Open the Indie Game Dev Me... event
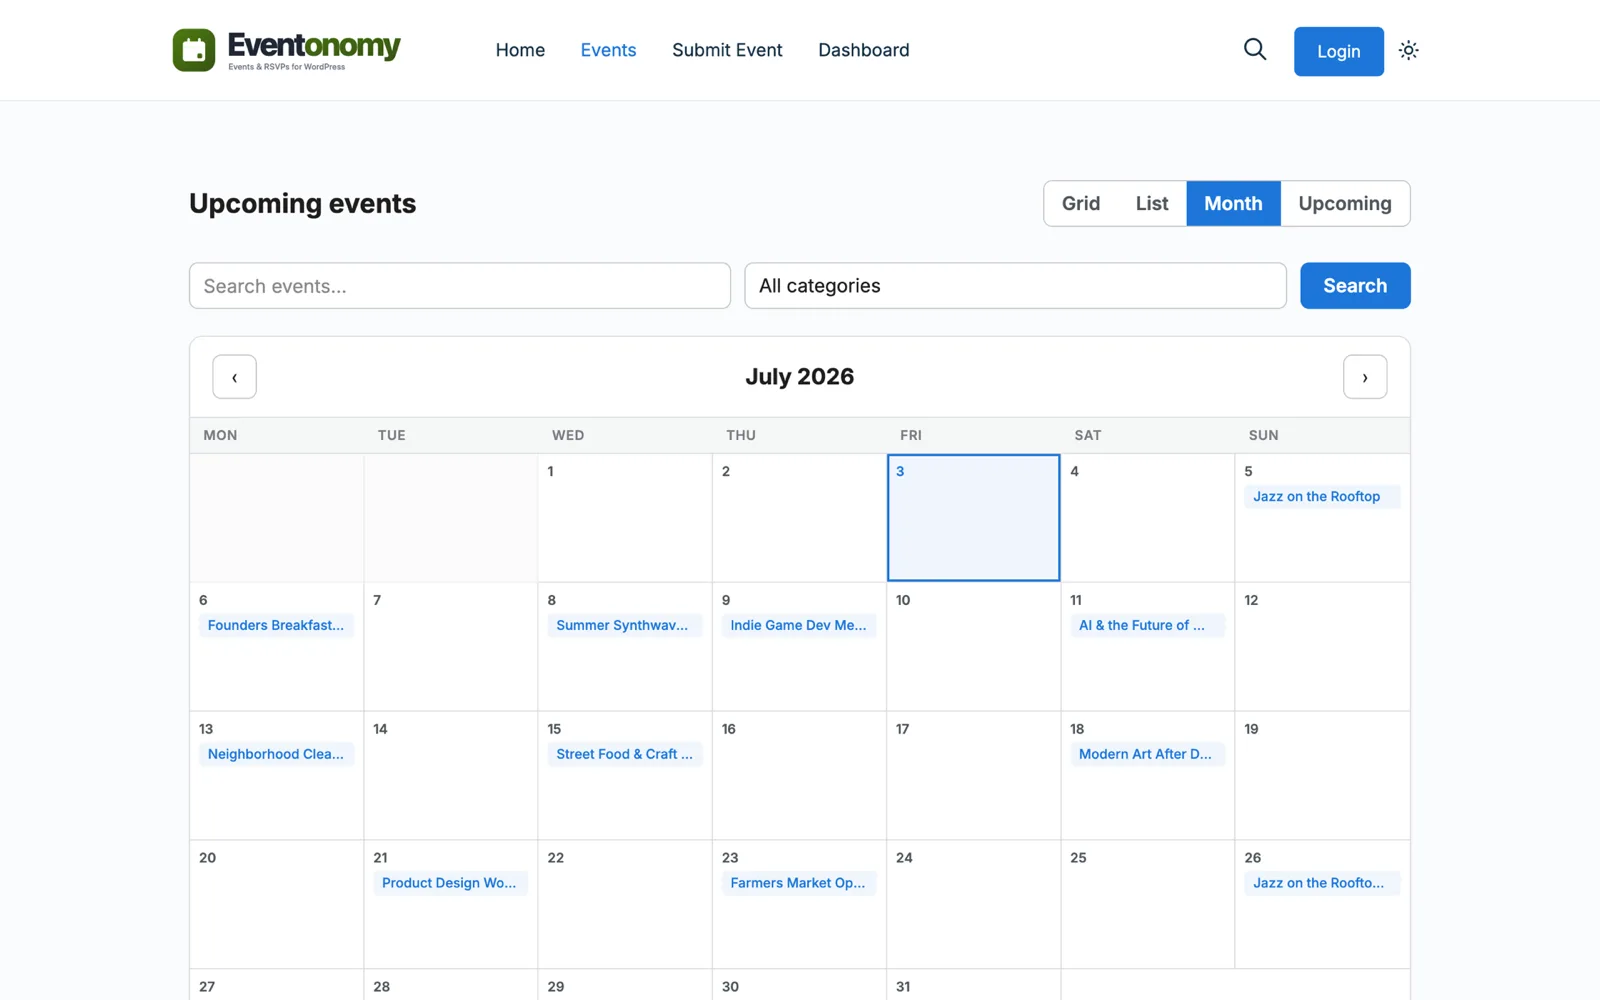The height and width of the screenshot is (1000, 1600). 799,625
